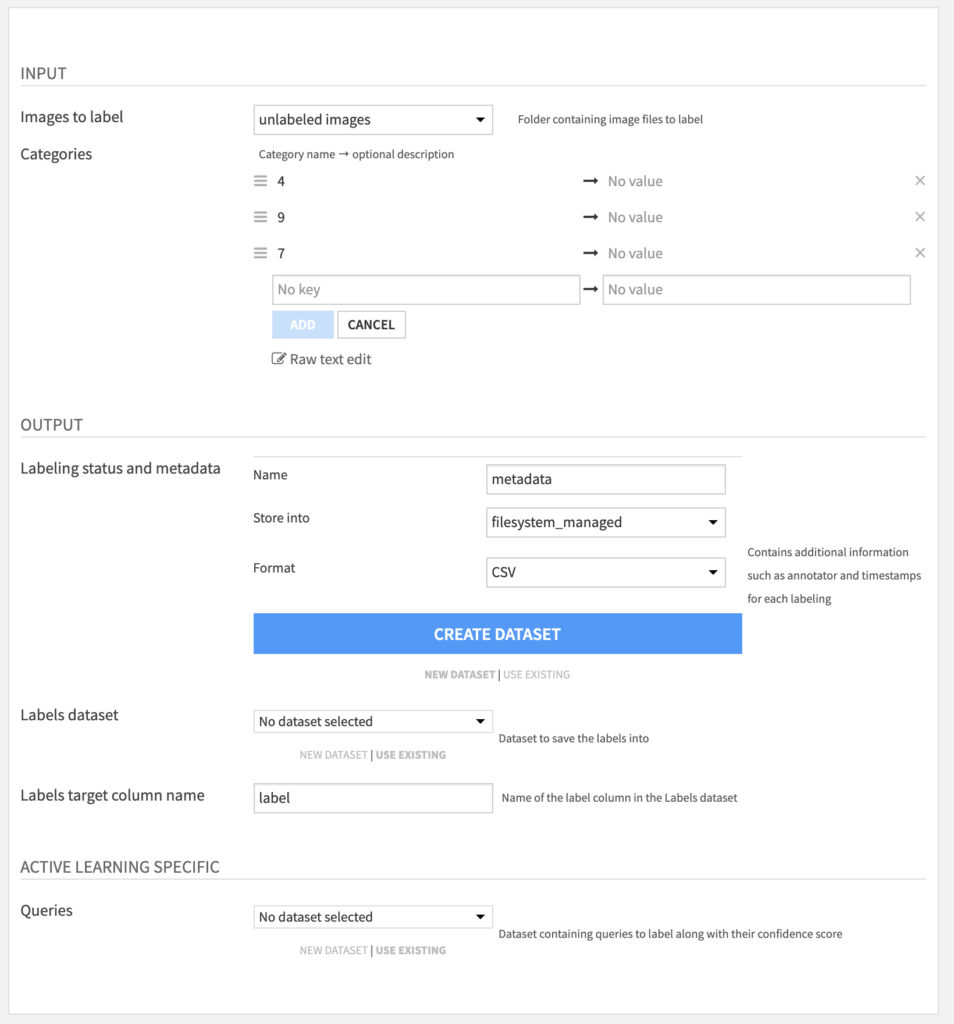Click the reorder handle beside category 9
Screen dimensions: 954x1024
[x=261, y=217]
